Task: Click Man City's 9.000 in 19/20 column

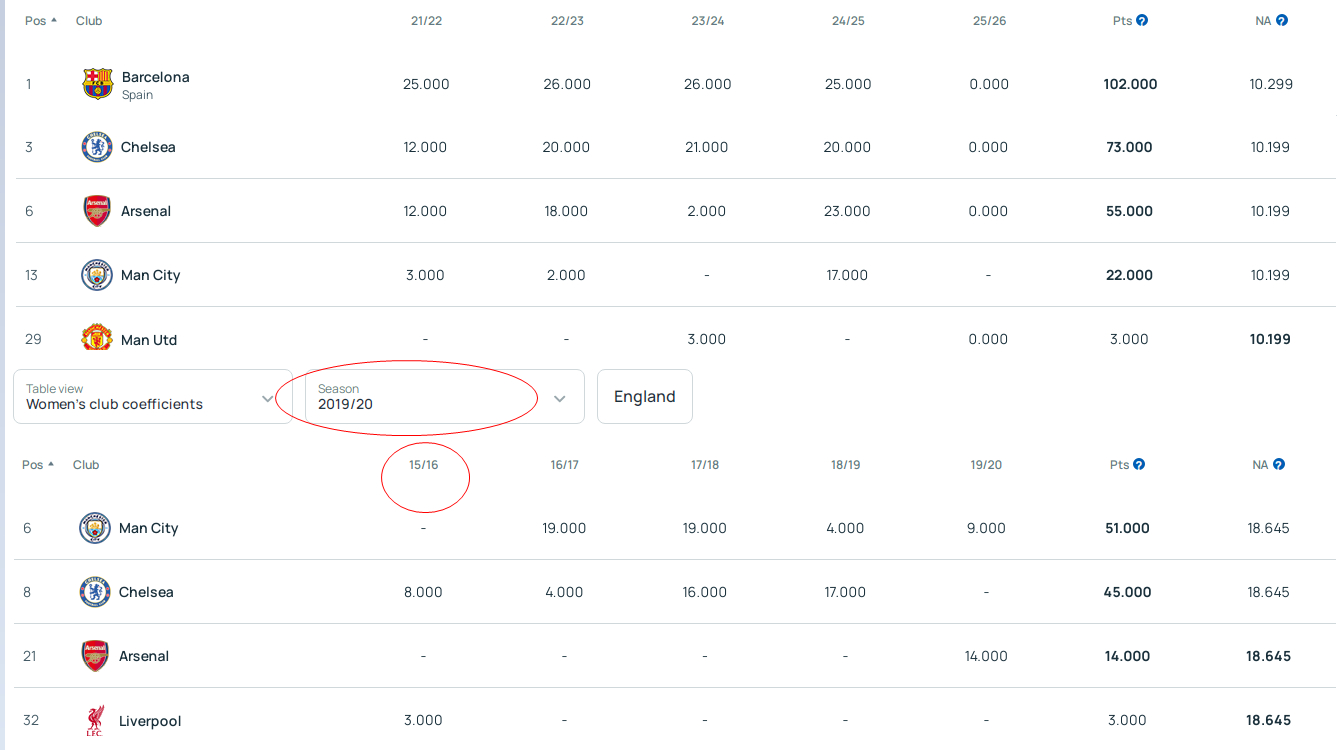Action: (x=986, y=528)
